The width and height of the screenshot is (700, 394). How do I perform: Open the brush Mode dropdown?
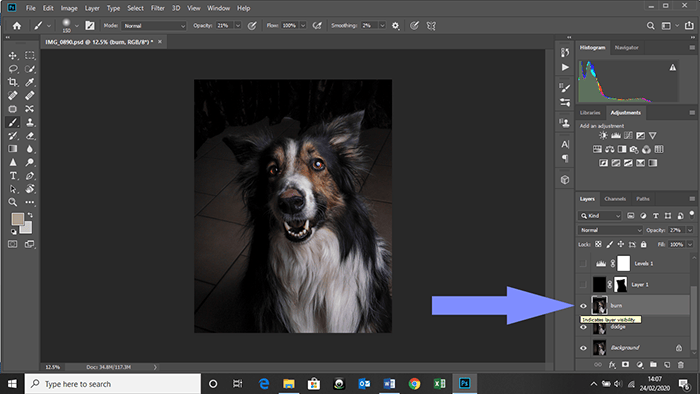coord(154,26)
